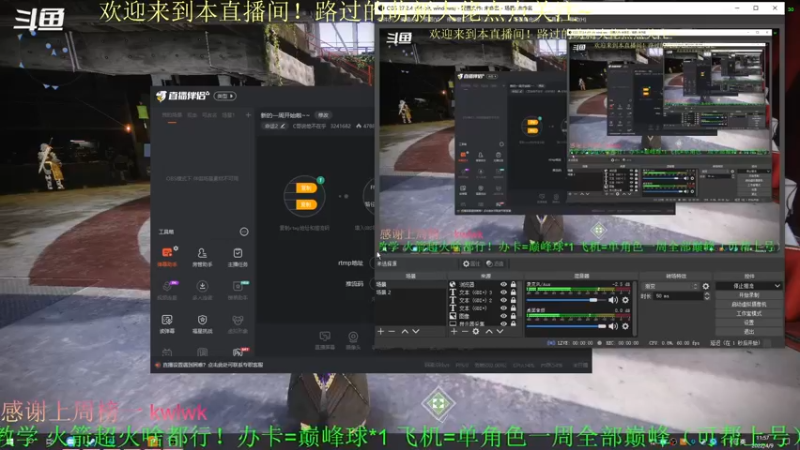Screen dimensions: 800x450
Task: Click 开始录制 start recording button
Action: pyautogui.click(x=748, y=295)
